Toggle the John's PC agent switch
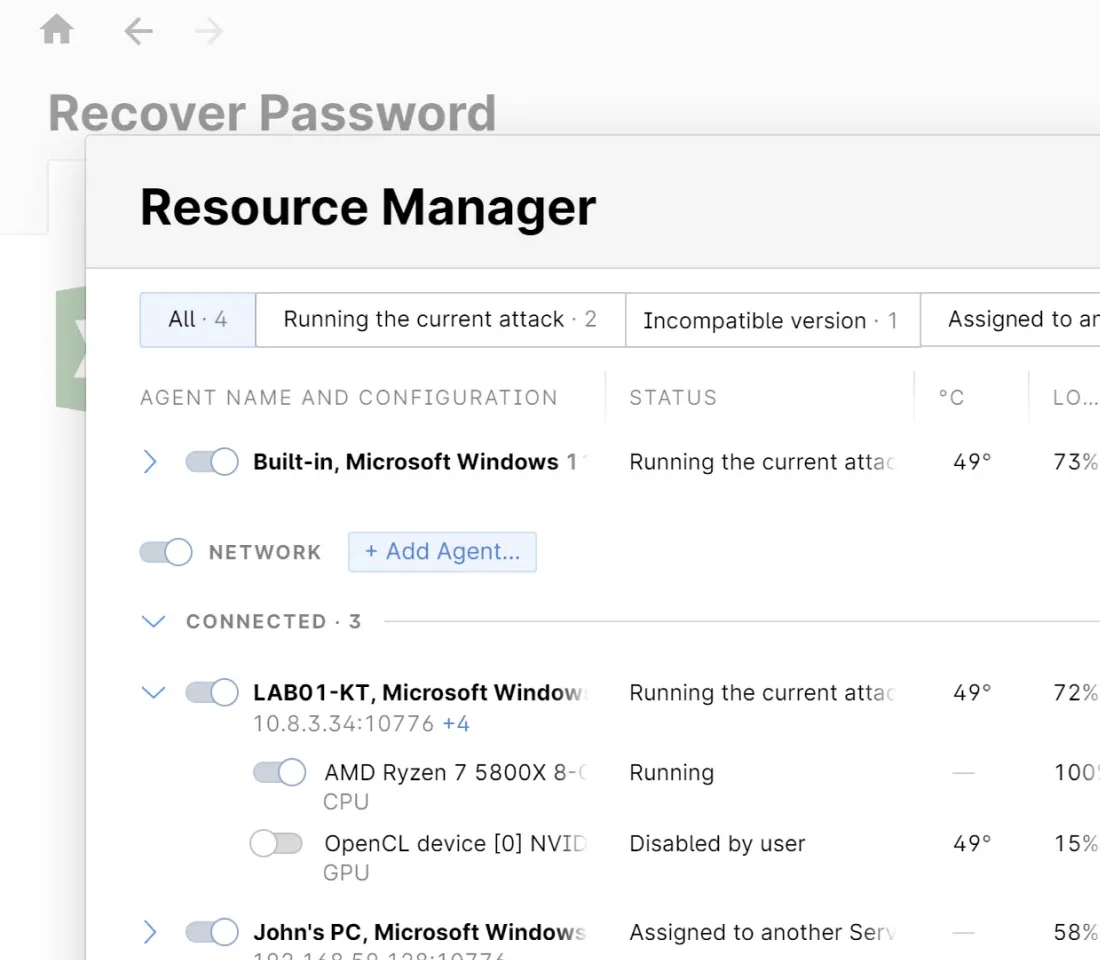The width and height of the screenshot is (1100, 960). coord(212,932)
